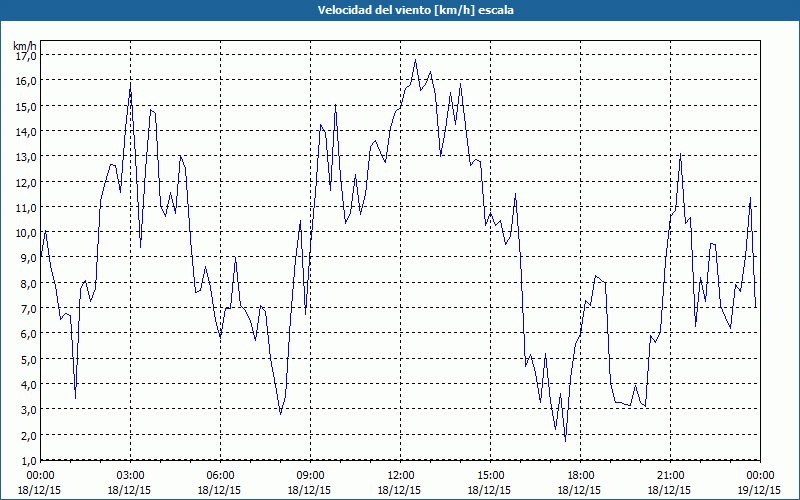Image resolution: width=800 pixels, height=500 pixels.
Task: Pick the '09:00' time label
Action: [x=311, y=476]
